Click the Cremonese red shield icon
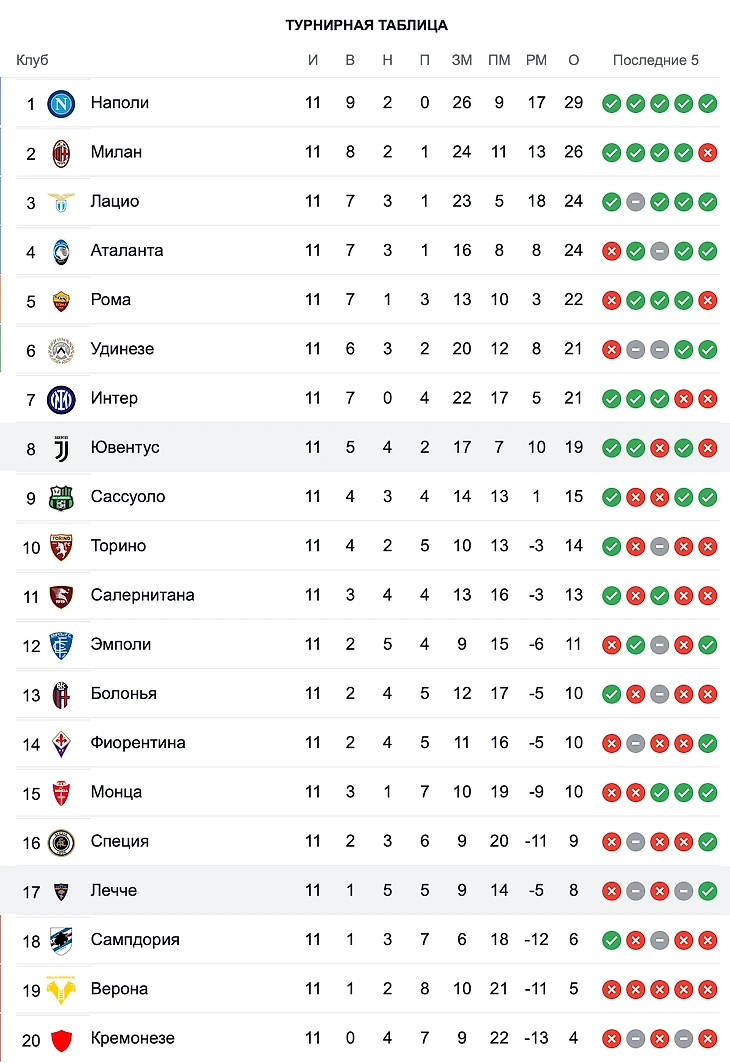This screenshot has height=1063, width=730. pos(62,1038)
